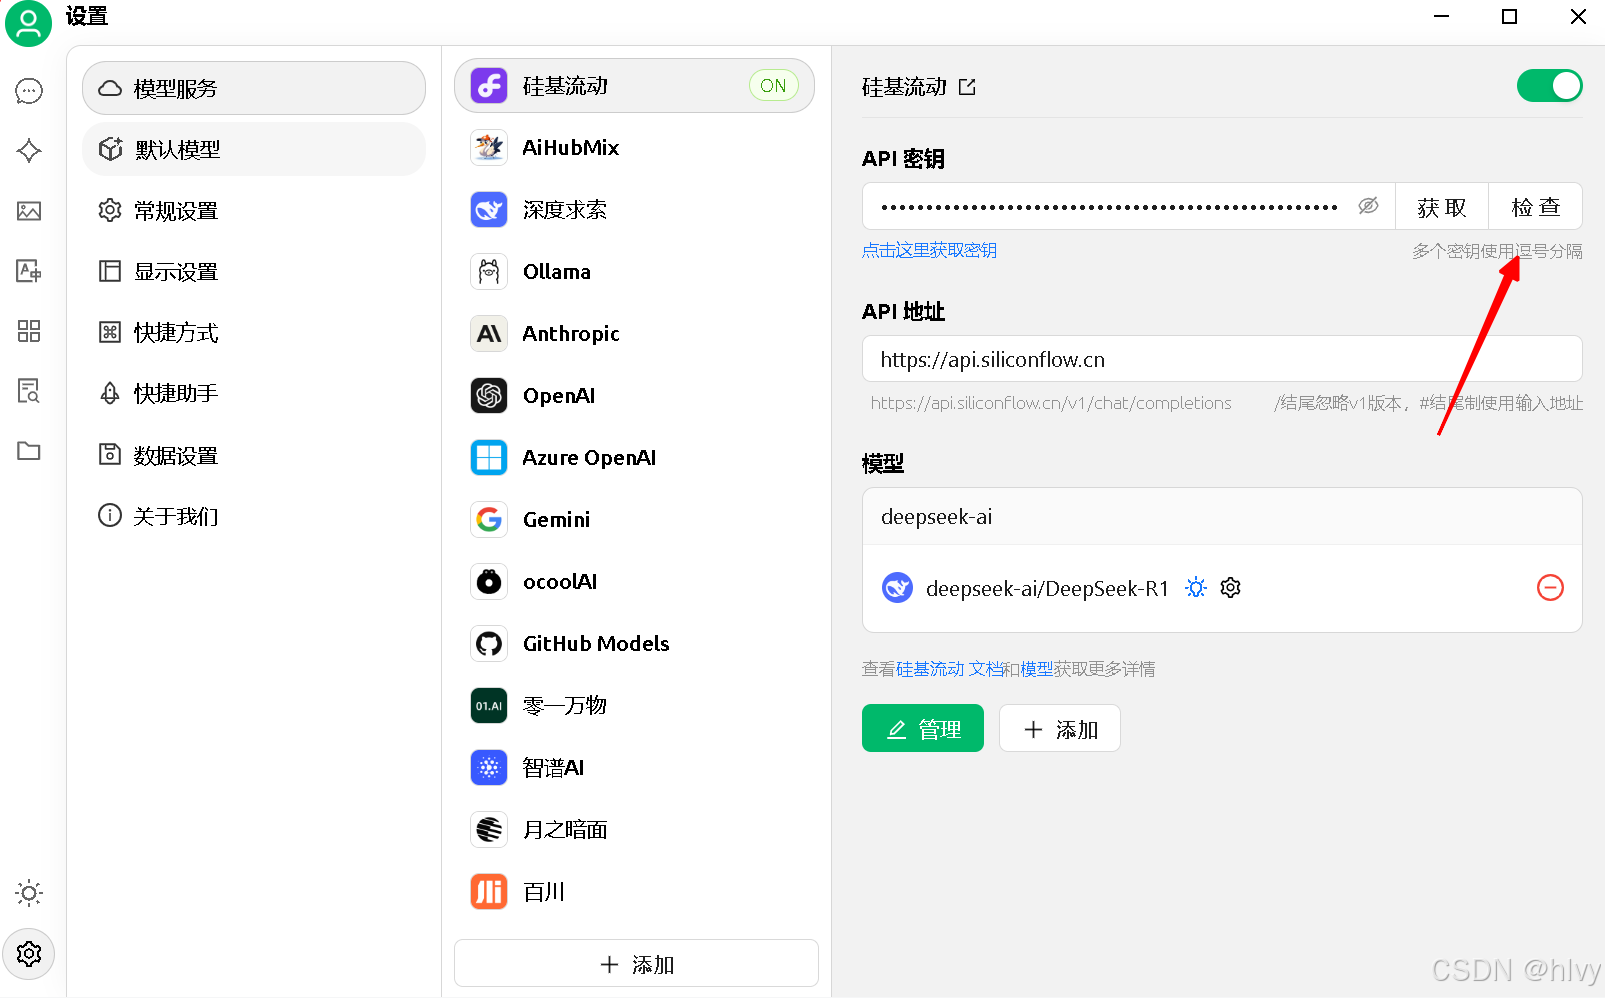Click the 添加 model button
Viewport: 1605px width, 998px height.
(x=1060, y=729)
